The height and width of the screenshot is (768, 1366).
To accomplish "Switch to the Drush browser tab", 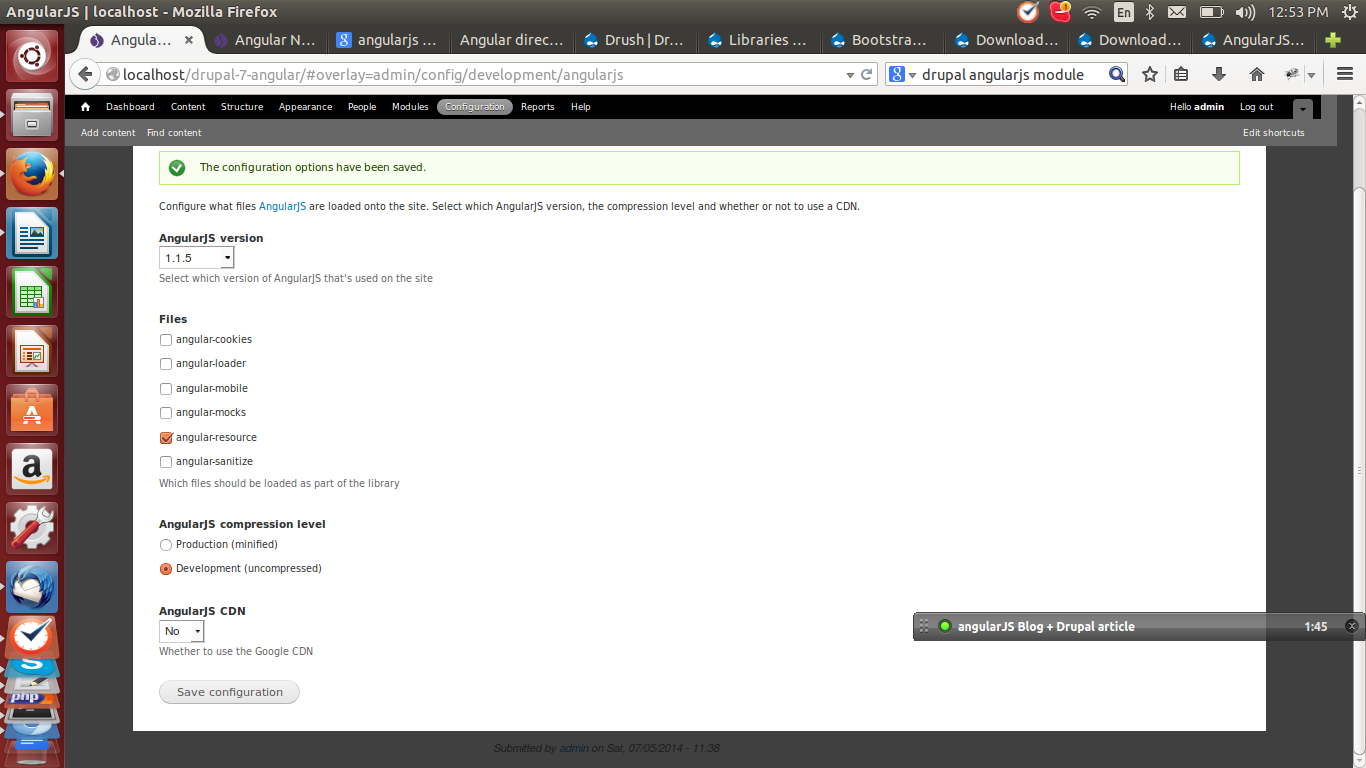I will pyautogui.click(x=634, y=40).
